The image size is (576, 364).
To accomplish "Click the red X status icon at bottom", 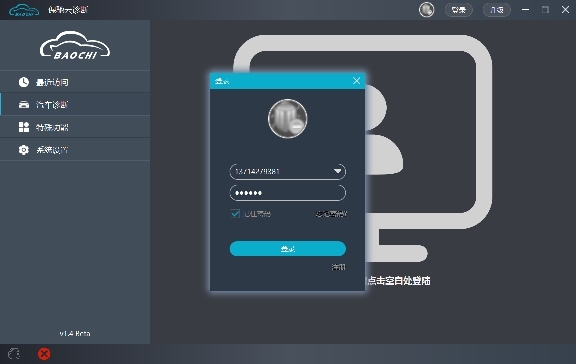I will tap(44, 354).
